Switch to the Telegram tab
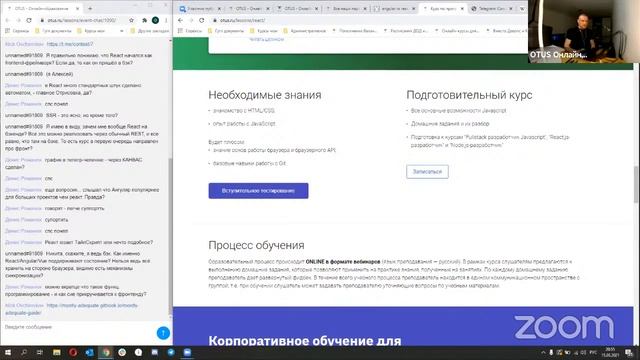Viewport: 640px width, 360px height. [x=491, y=8]
